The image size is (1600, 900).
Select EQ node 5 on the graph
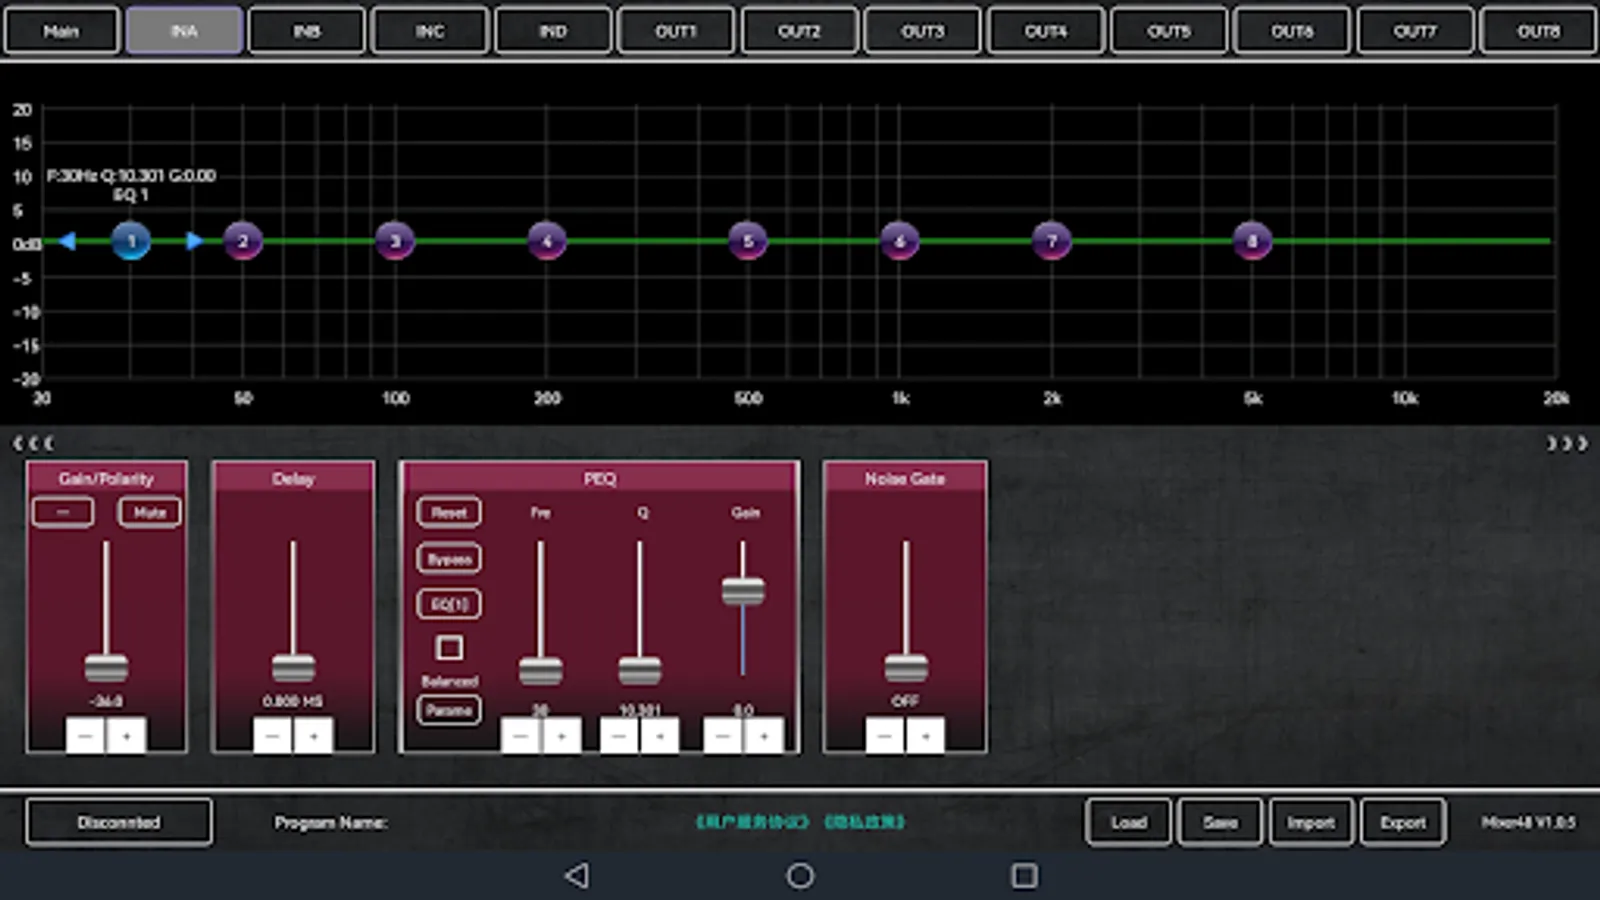[x=748, y=241]
